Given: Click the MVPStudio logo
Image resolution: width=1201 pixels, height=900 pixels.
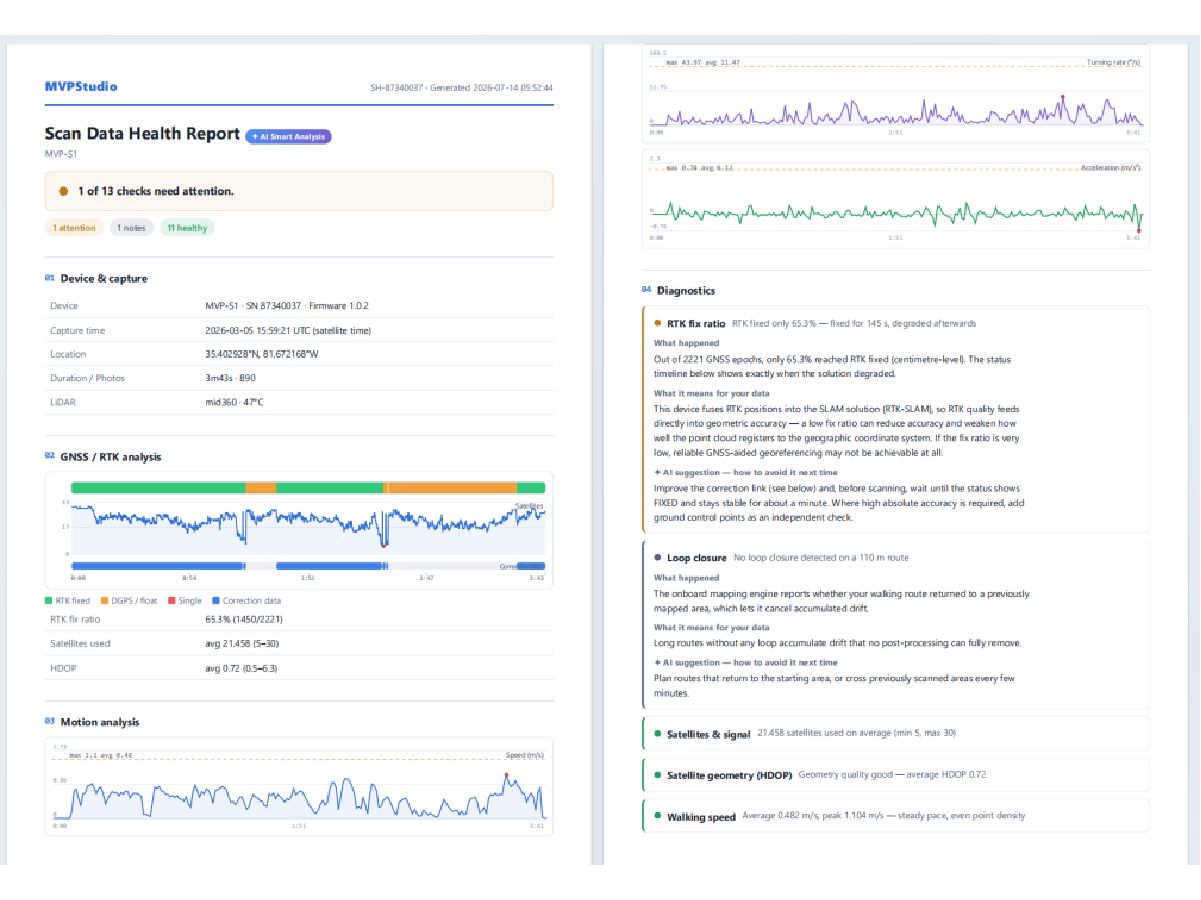Looking at the screenshot, I should 81,86.
